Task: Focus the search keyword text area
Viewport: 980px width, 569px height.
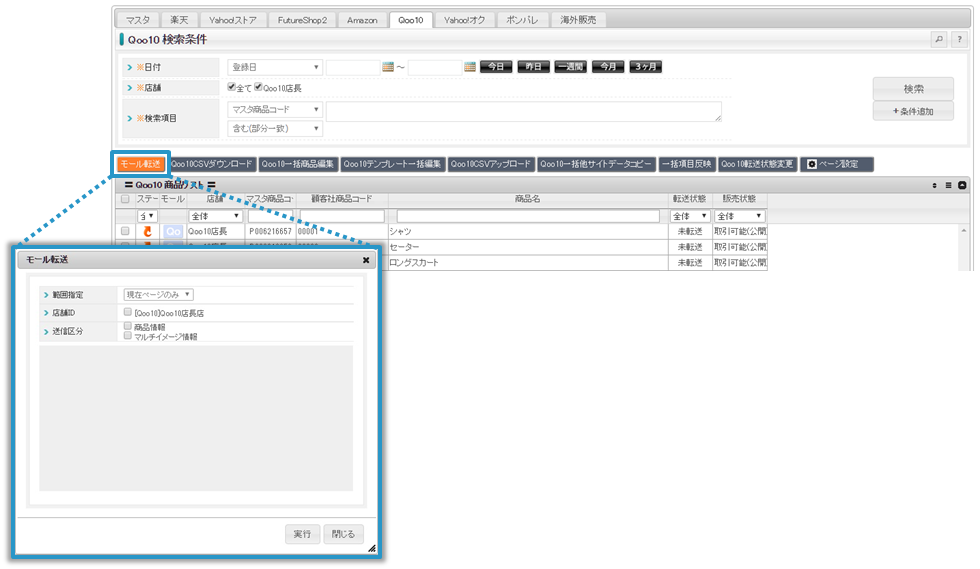Action: pos(524,111)
